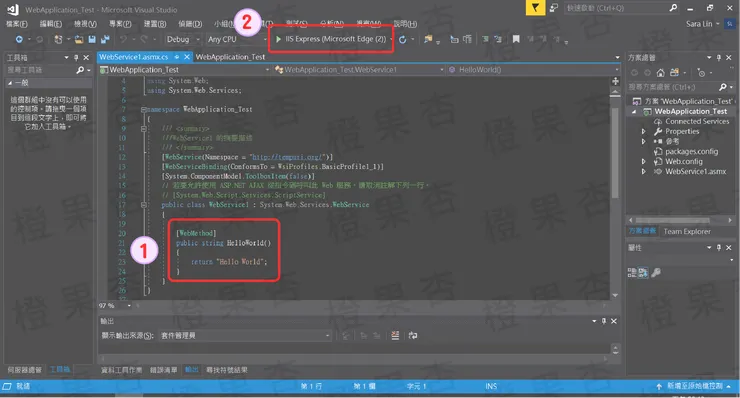740x398 pixels.
Task: Select the WebService1.asmx file
Action: point(690,171)
